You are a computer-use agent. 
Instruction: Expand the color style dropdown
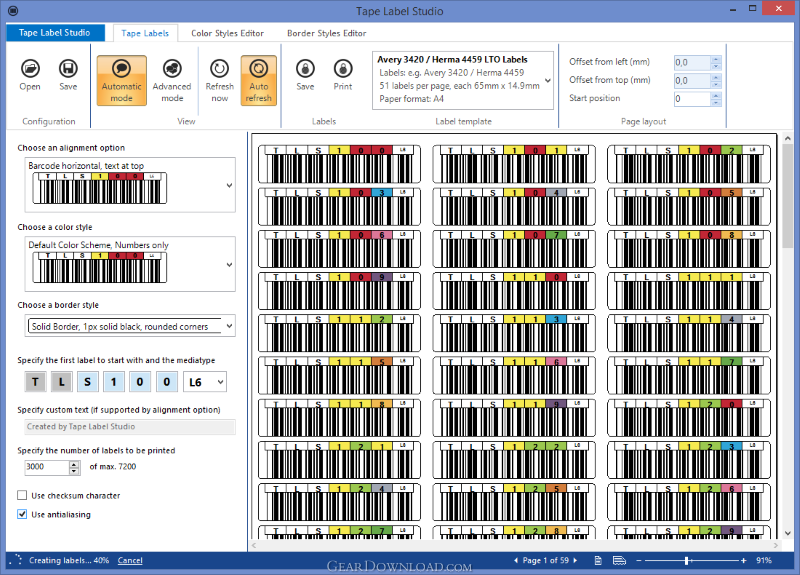click(x=229, y=264)
